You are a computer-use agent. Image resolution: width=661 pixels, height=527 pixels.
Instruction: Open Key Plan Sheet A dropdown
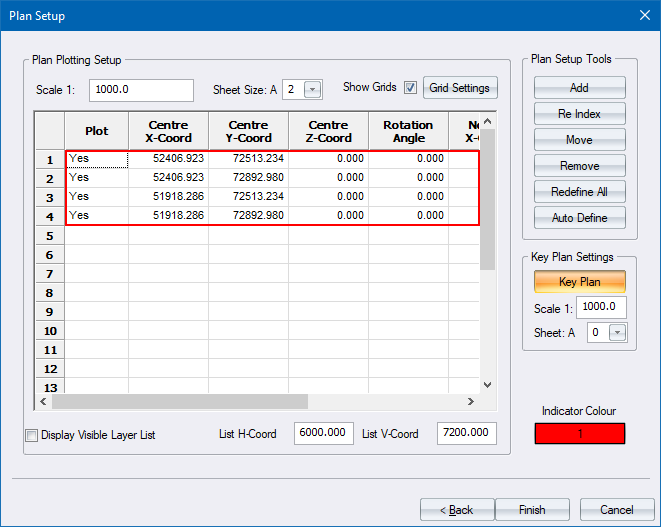618,333
